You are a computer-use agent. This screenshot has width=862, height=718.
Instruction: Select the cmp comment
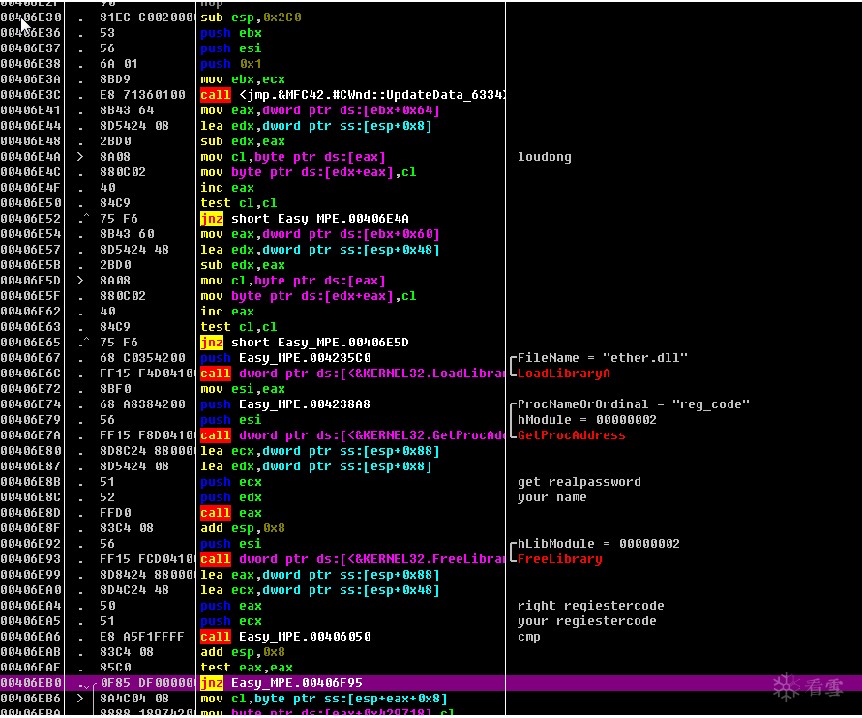coord(529,637)
